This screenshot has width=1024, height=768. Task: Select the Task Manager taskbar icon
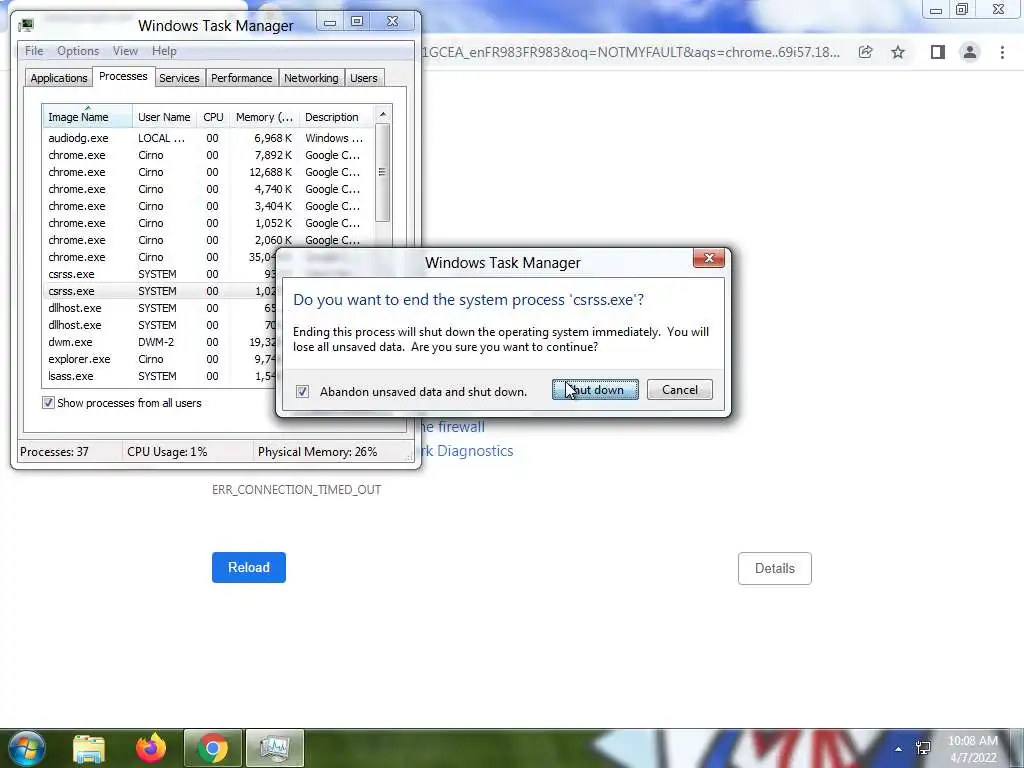274,748
